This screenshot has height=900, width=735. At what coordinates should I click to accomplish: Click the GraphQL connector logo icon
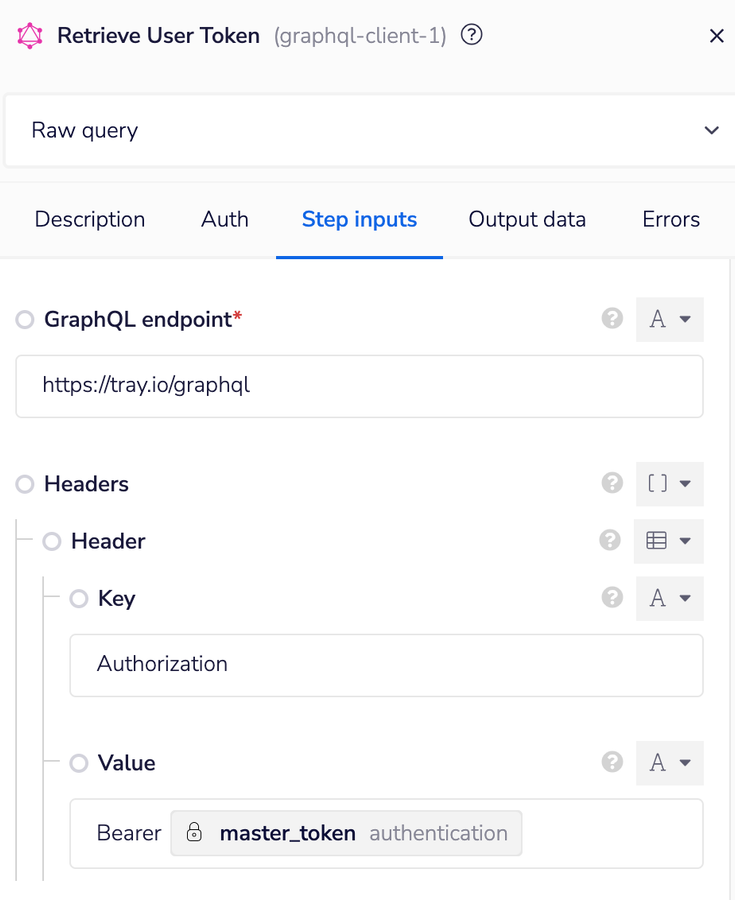(30, 36)
